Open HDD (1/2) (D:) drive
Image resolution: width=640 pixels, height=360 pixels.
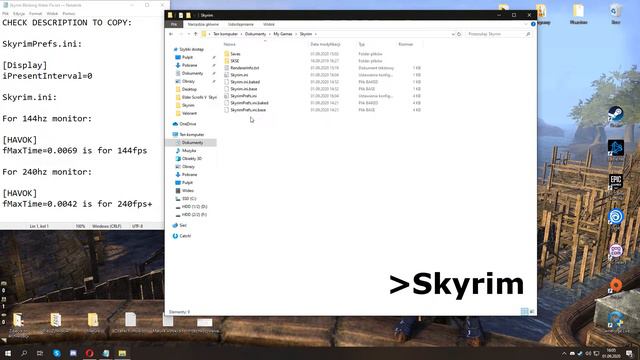194,207
